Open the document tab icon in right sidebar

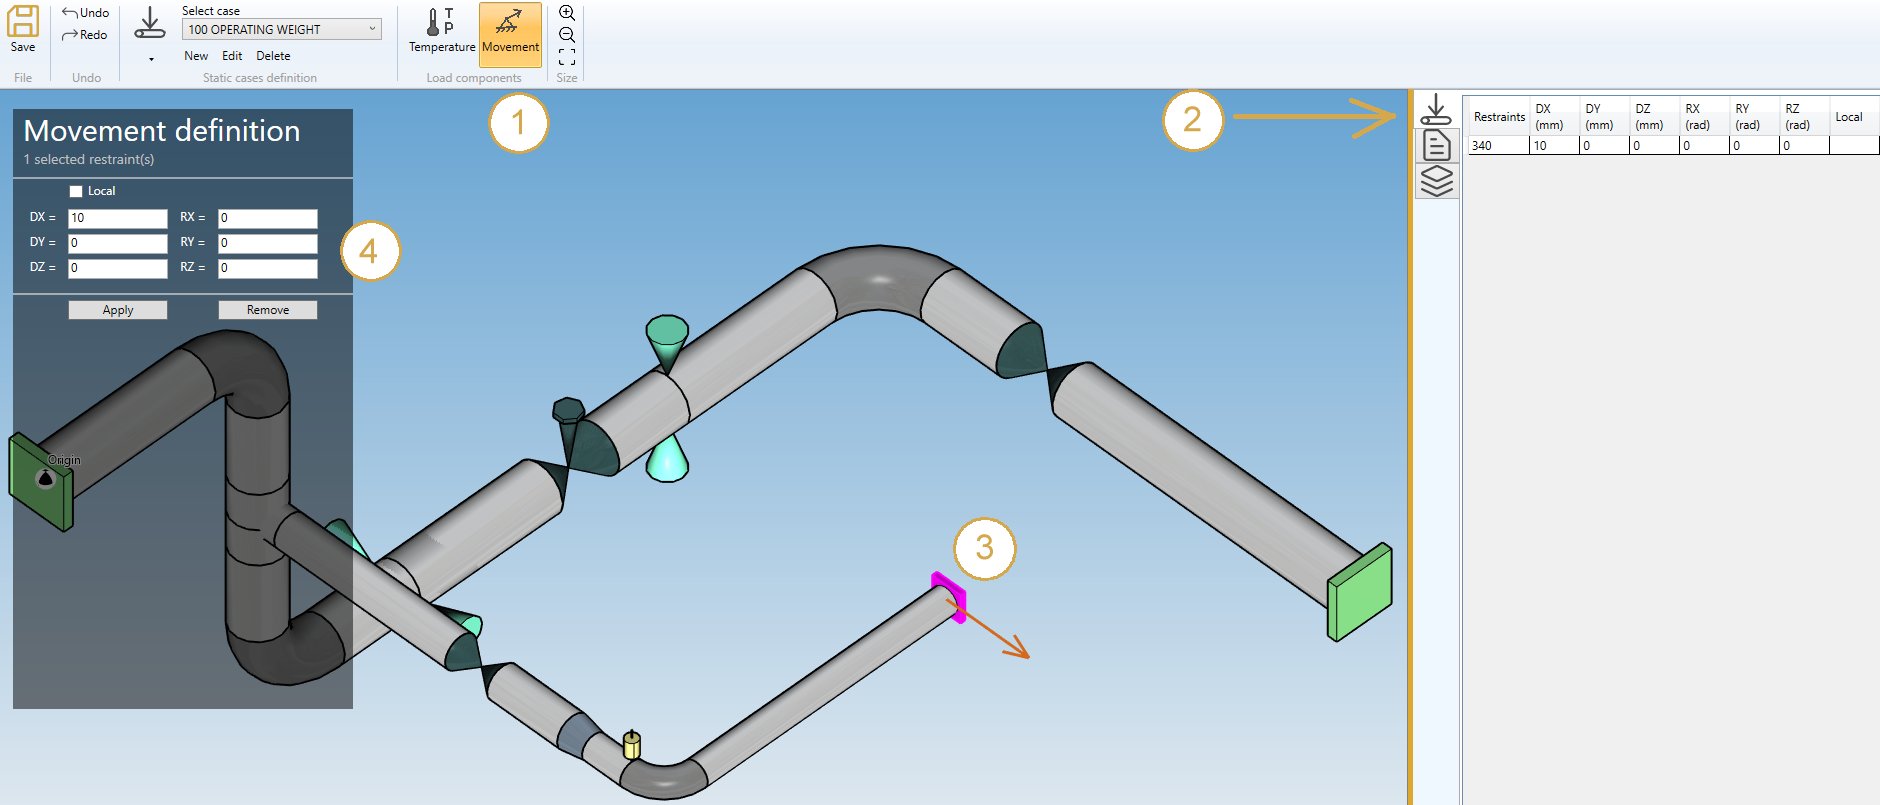coord(1436,145)
